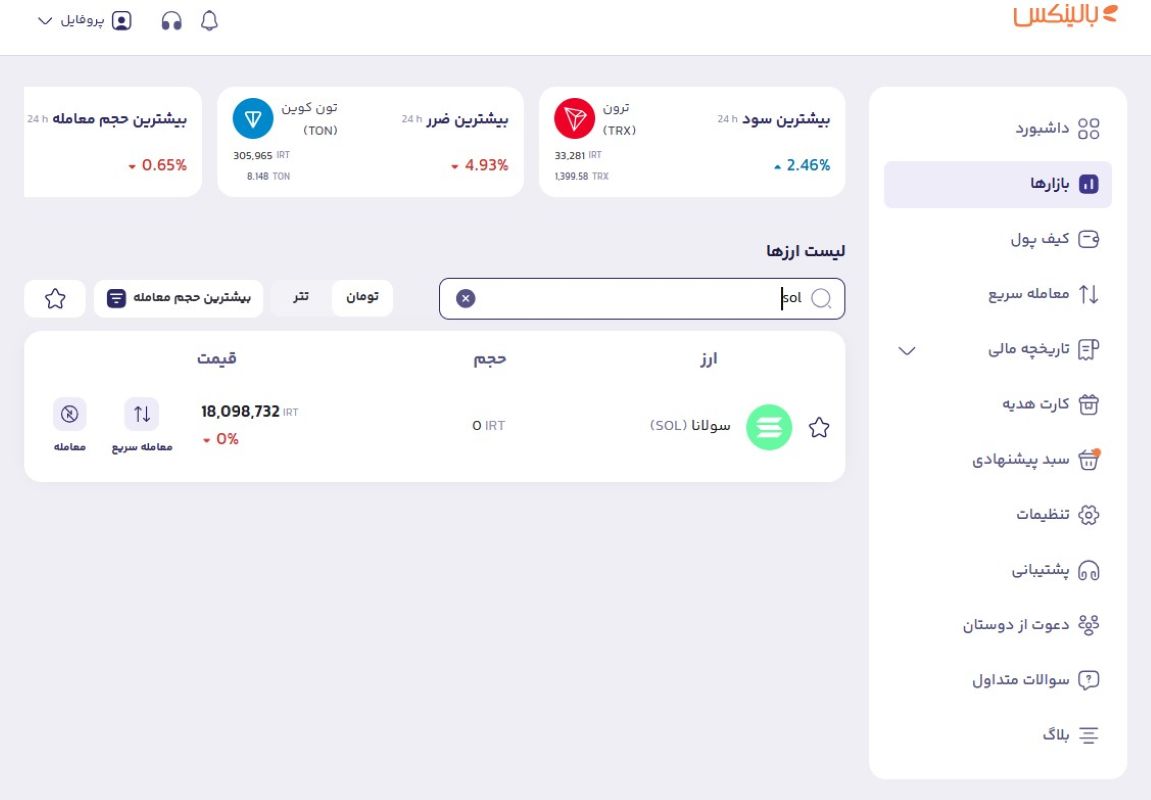Open کیف پول wallet menu item
Image resolution: width=1151 pixels, height=800 pixels.
[x=998, y=239]
